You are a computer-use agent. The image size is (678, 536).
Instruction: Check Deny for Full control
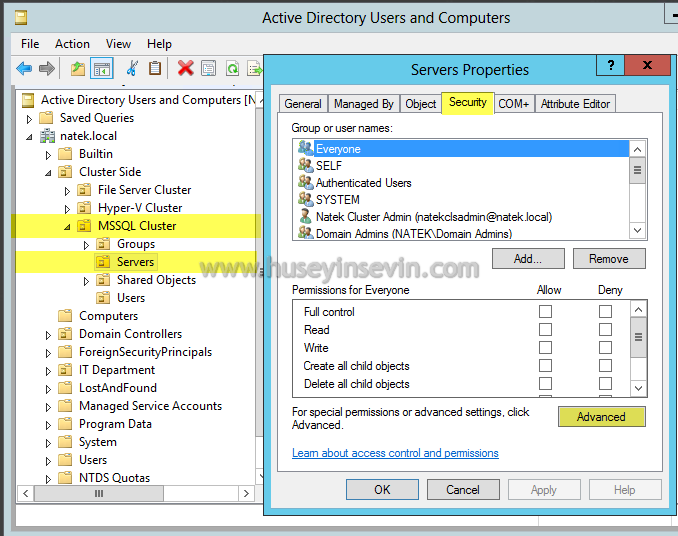(x=605, y=311)
